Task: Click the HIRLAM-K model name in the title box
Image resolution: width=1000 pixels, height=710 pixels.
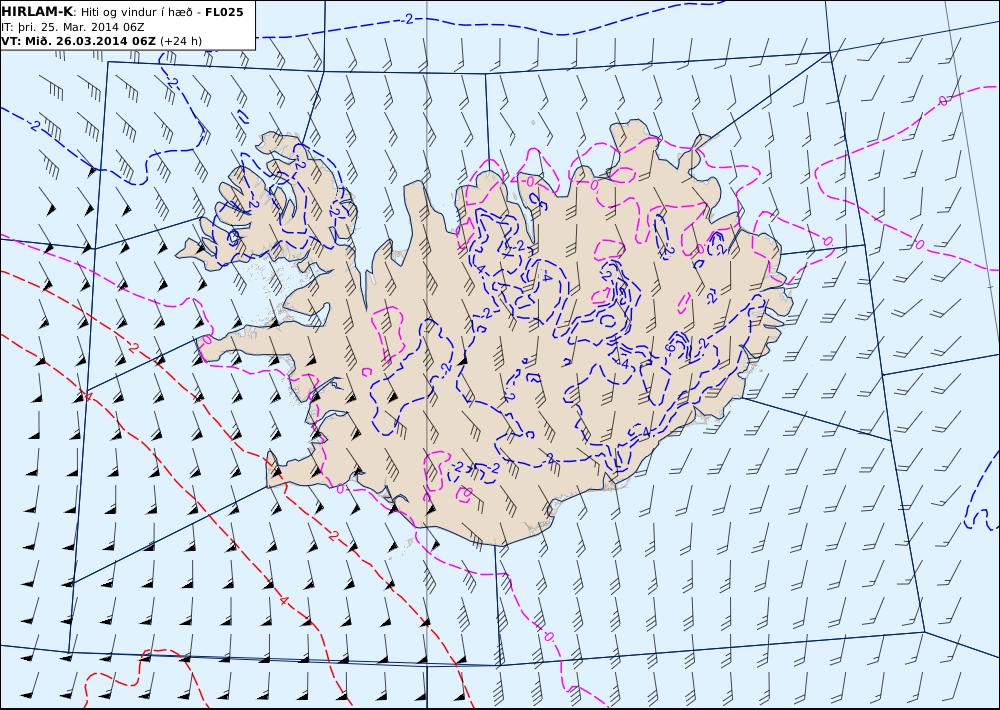Action: [x=38, y=11]
